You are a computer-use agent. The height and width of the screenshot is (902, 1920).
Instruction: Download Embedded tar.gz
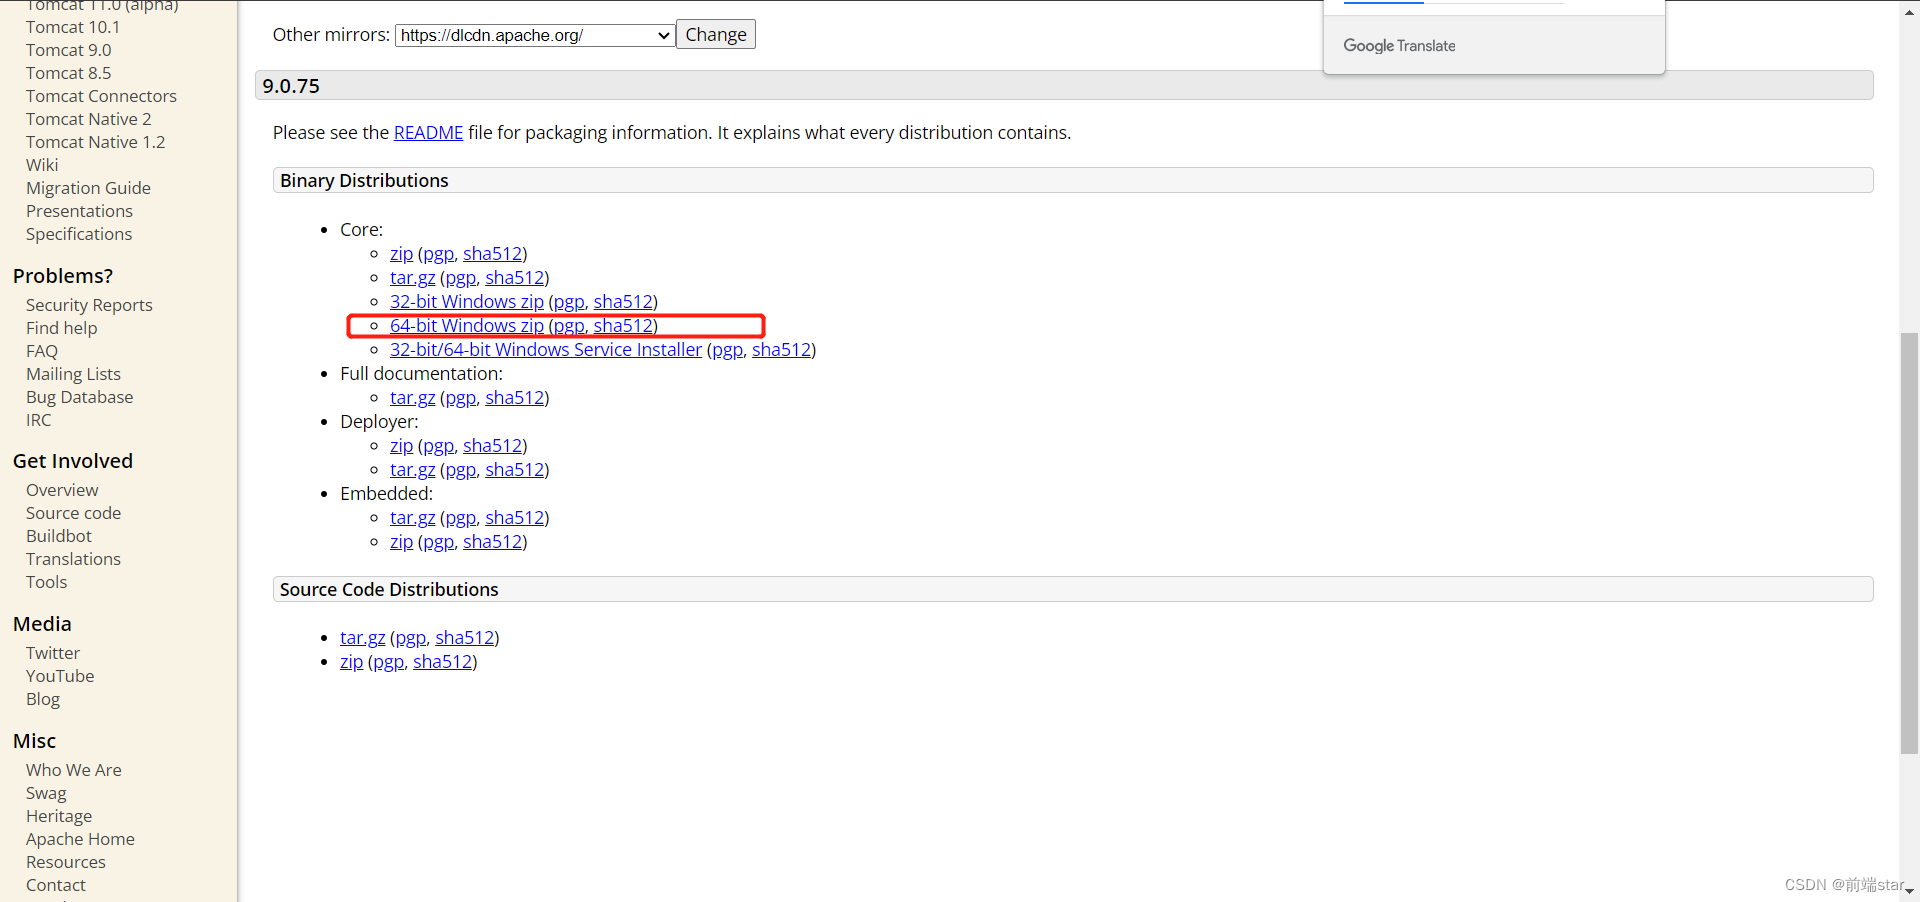(x=412, y=518)
